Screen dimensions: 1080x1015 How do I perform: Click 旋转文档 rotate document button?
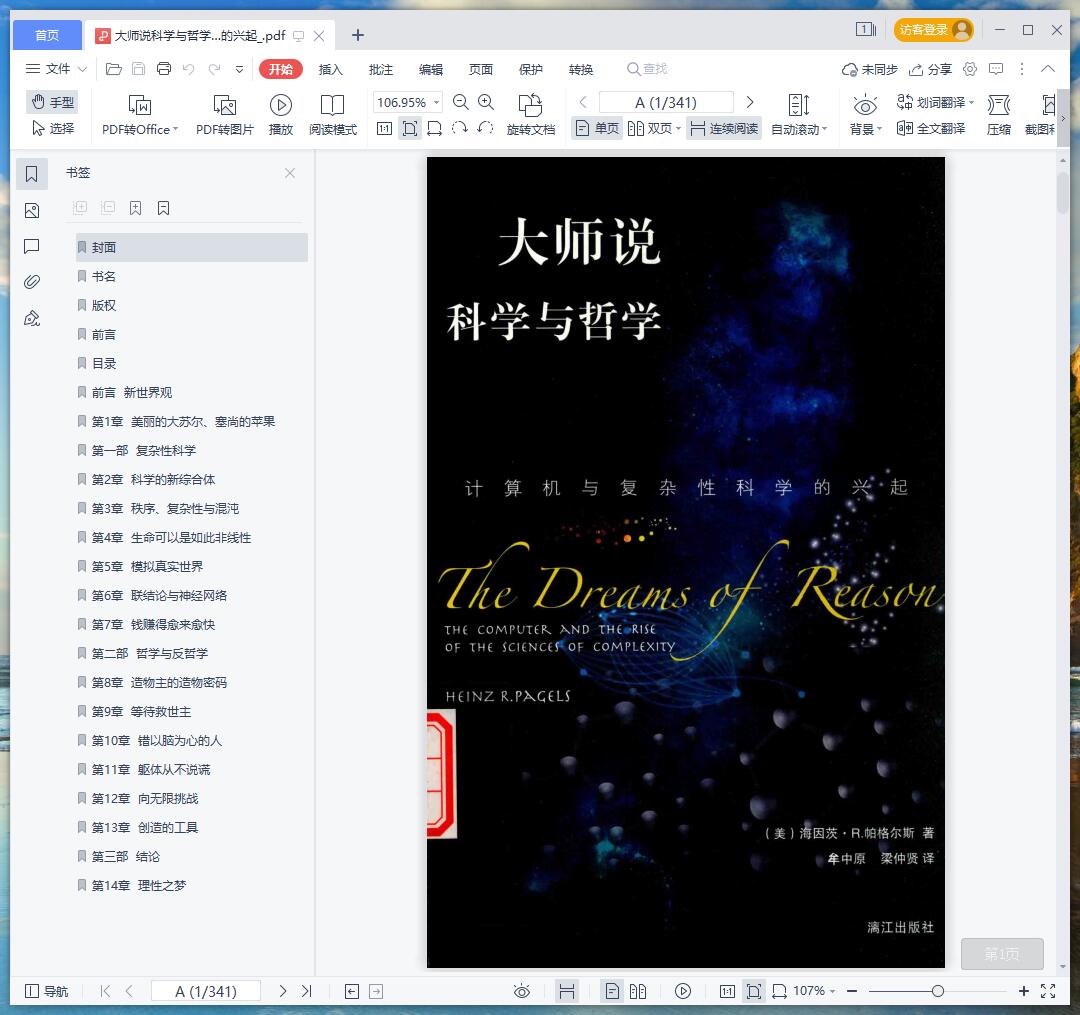tap(530, 115)
